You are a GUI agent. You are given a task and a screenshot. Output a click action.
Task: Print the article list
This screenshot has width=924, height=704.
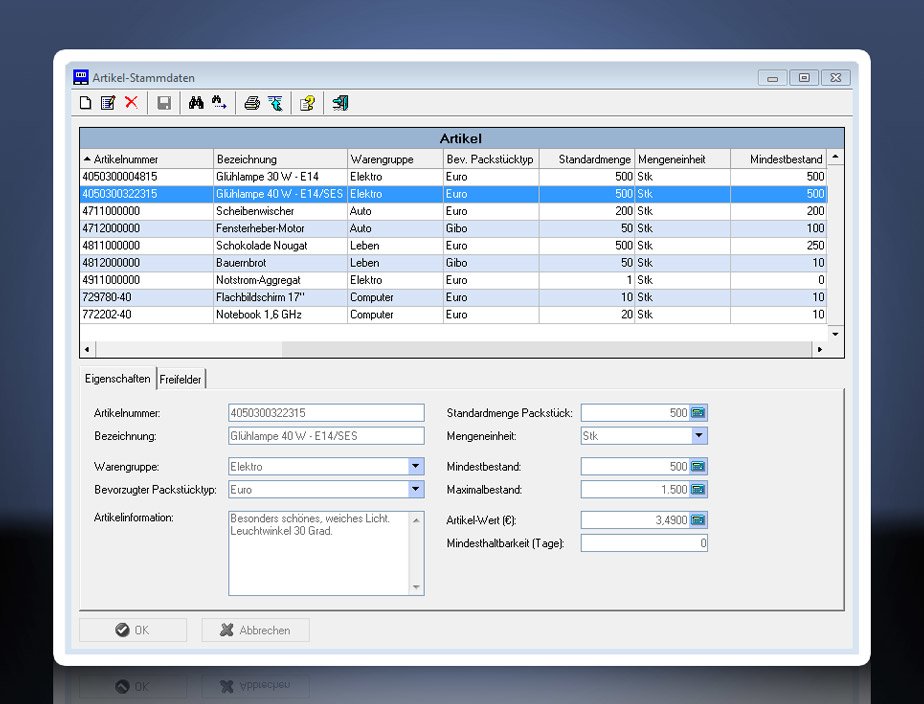pos(252,103)
